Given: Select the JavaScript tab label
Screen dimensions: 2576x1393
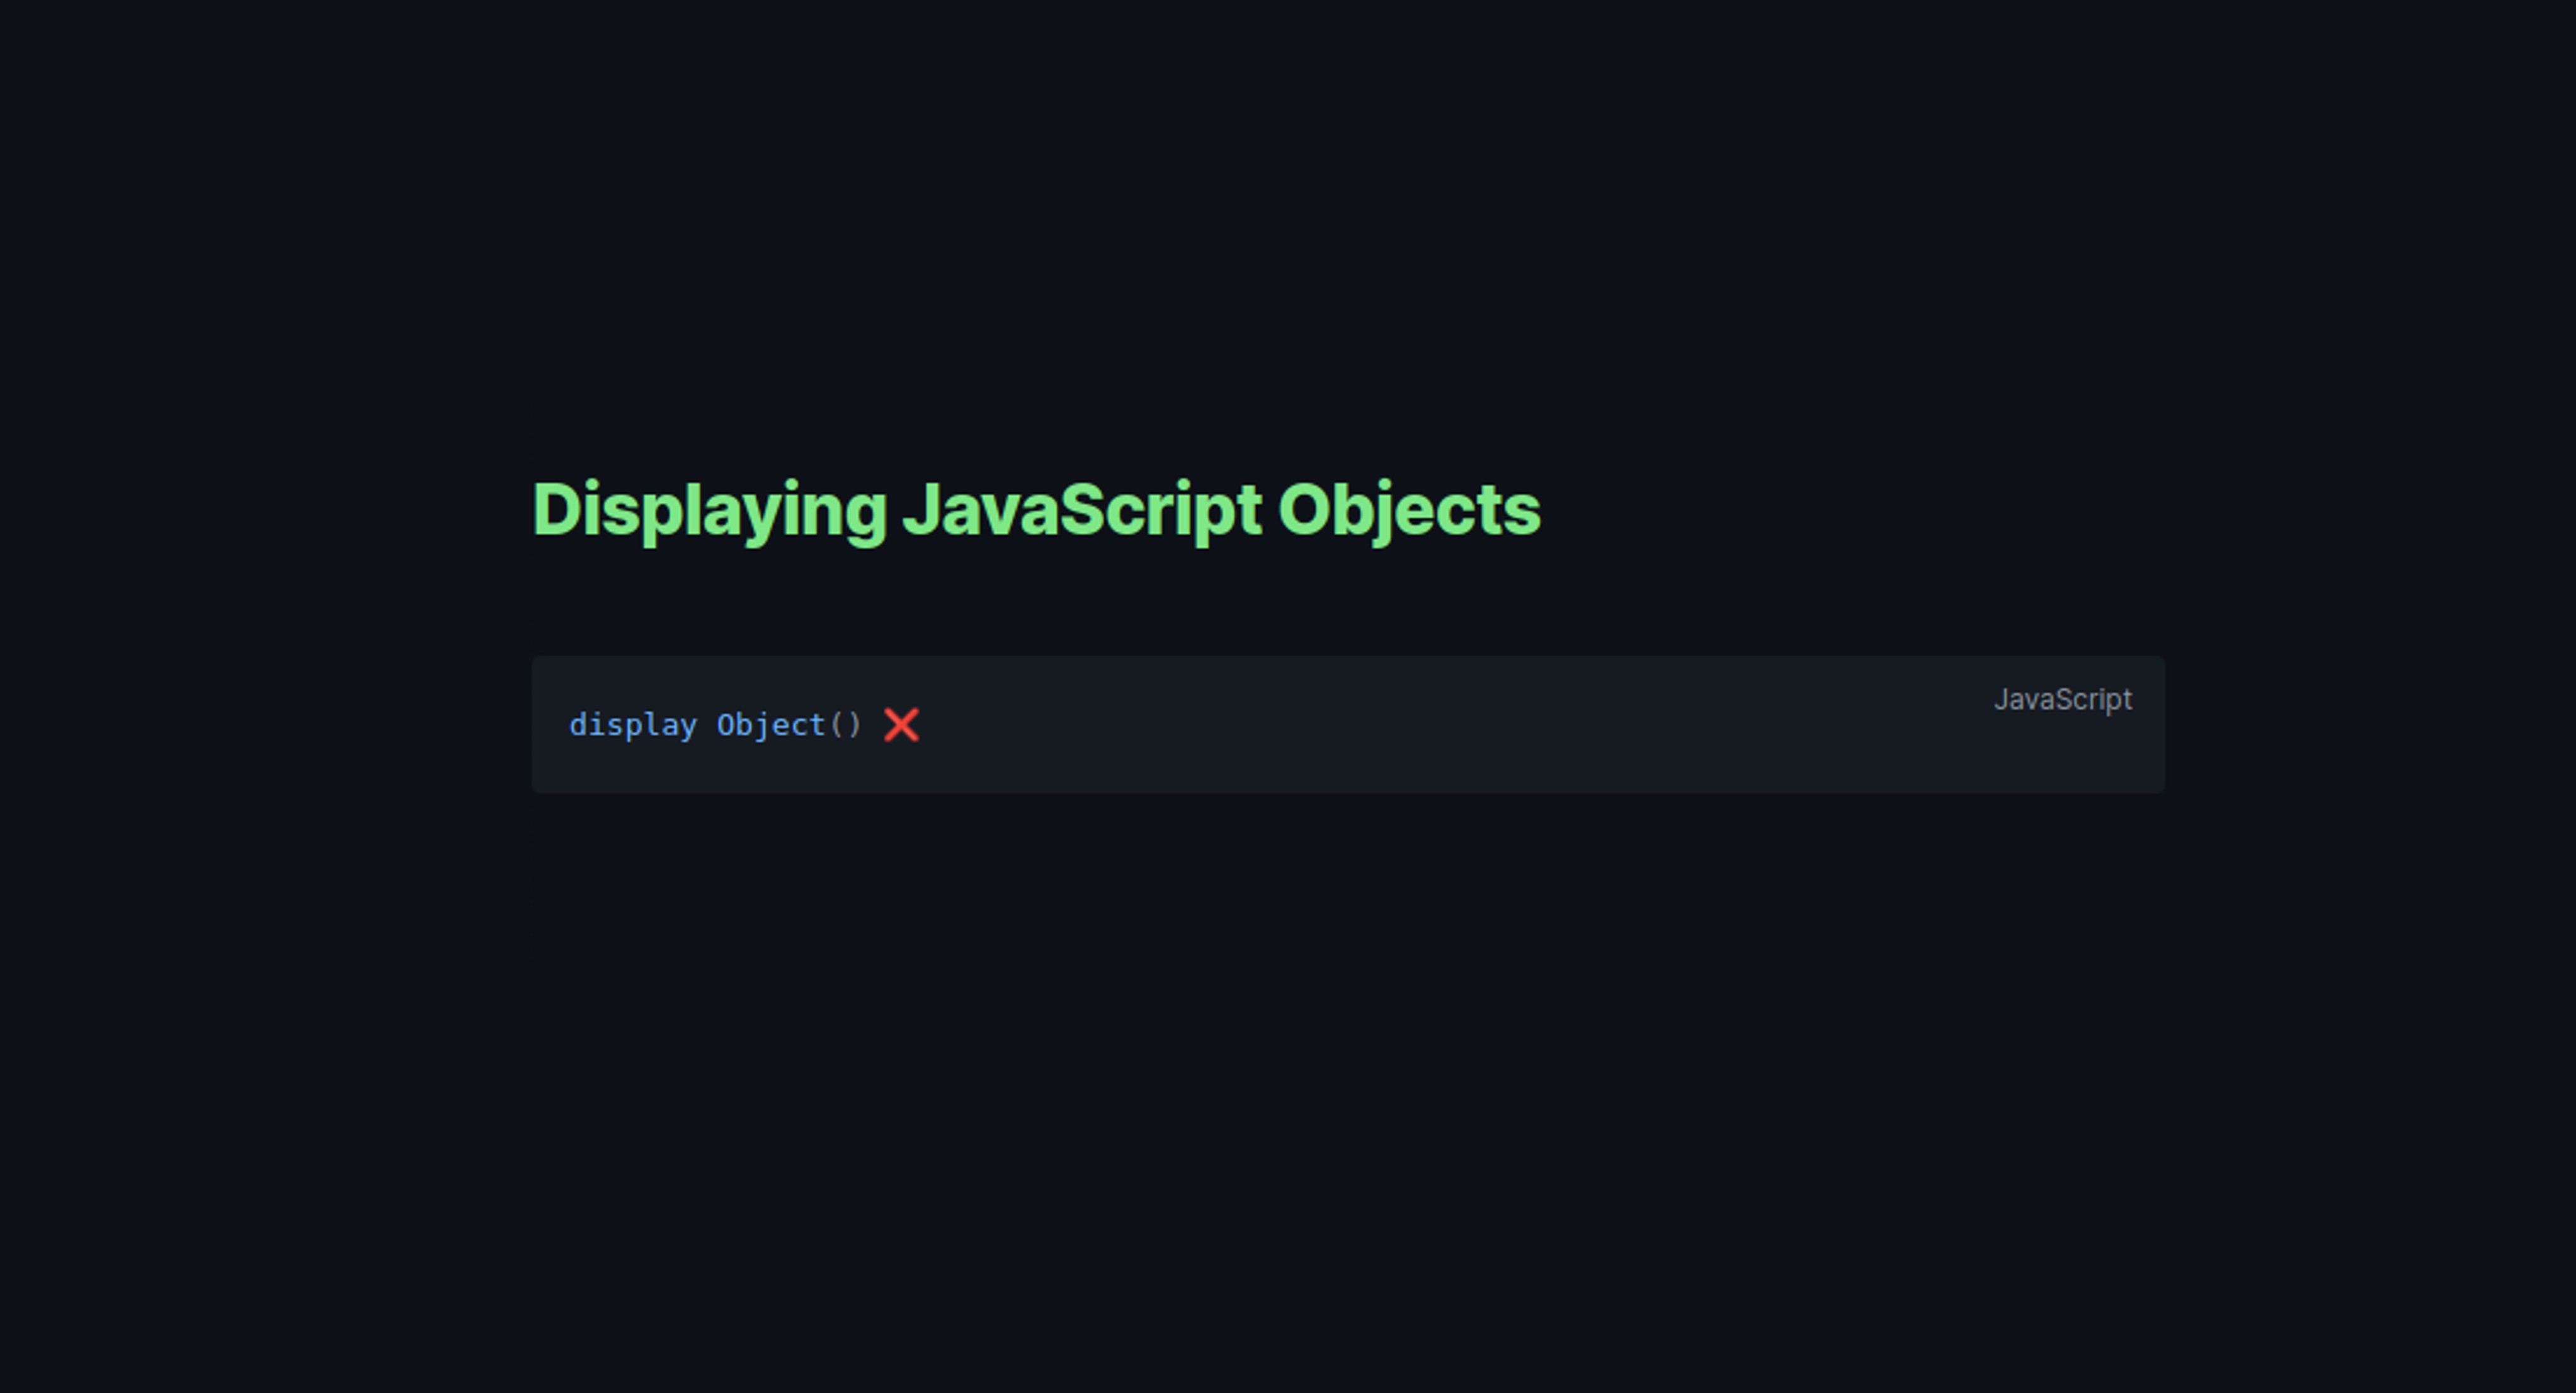Looking at the screenshot, I should tap(2058, 698).
